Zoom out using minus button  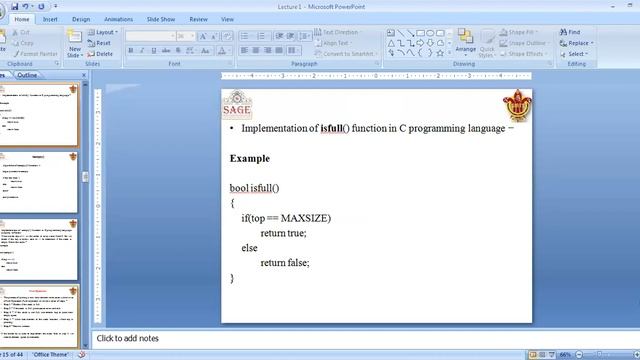(x=579, y=355)
